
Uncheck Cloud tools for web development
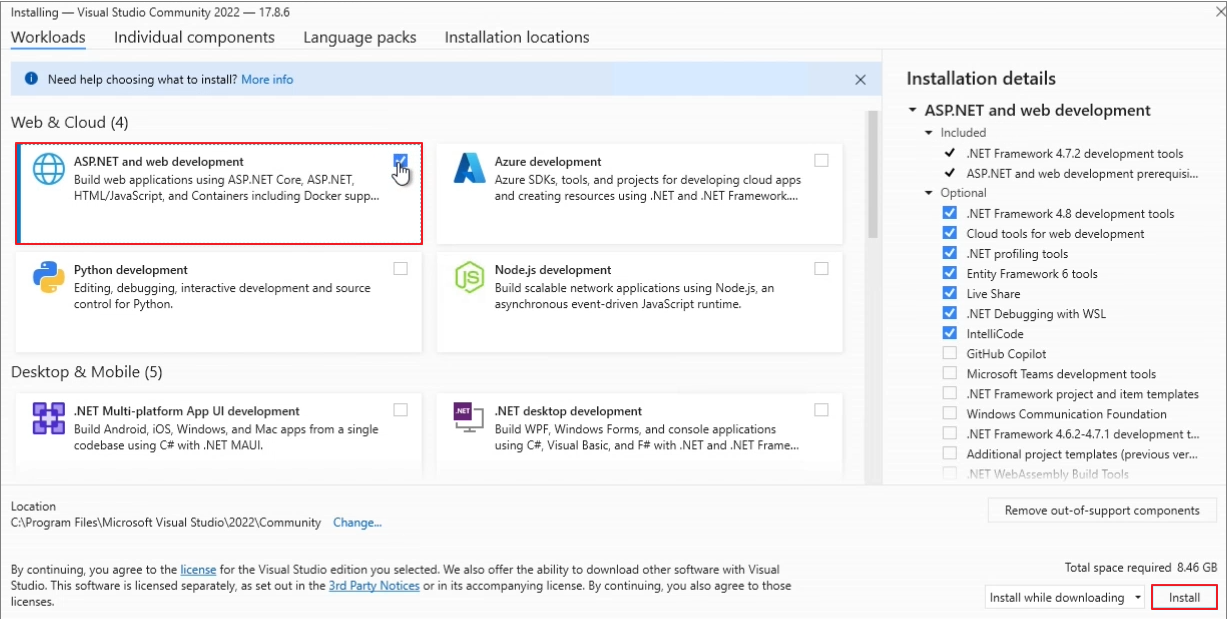click(x=949, y=233)
